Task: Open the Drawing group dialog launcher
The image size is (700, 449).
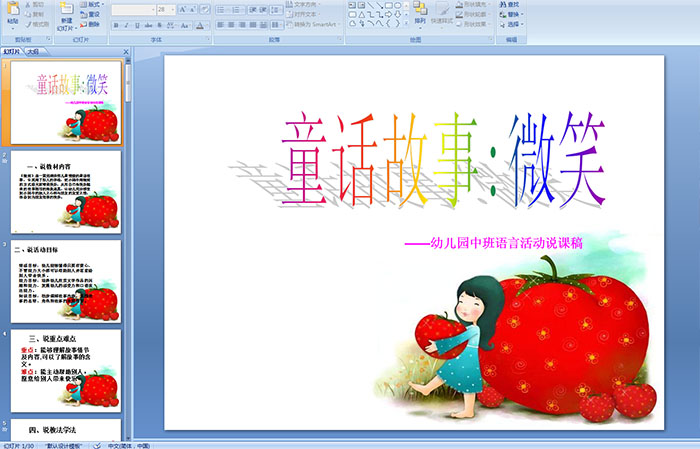Action: point(491,39)
